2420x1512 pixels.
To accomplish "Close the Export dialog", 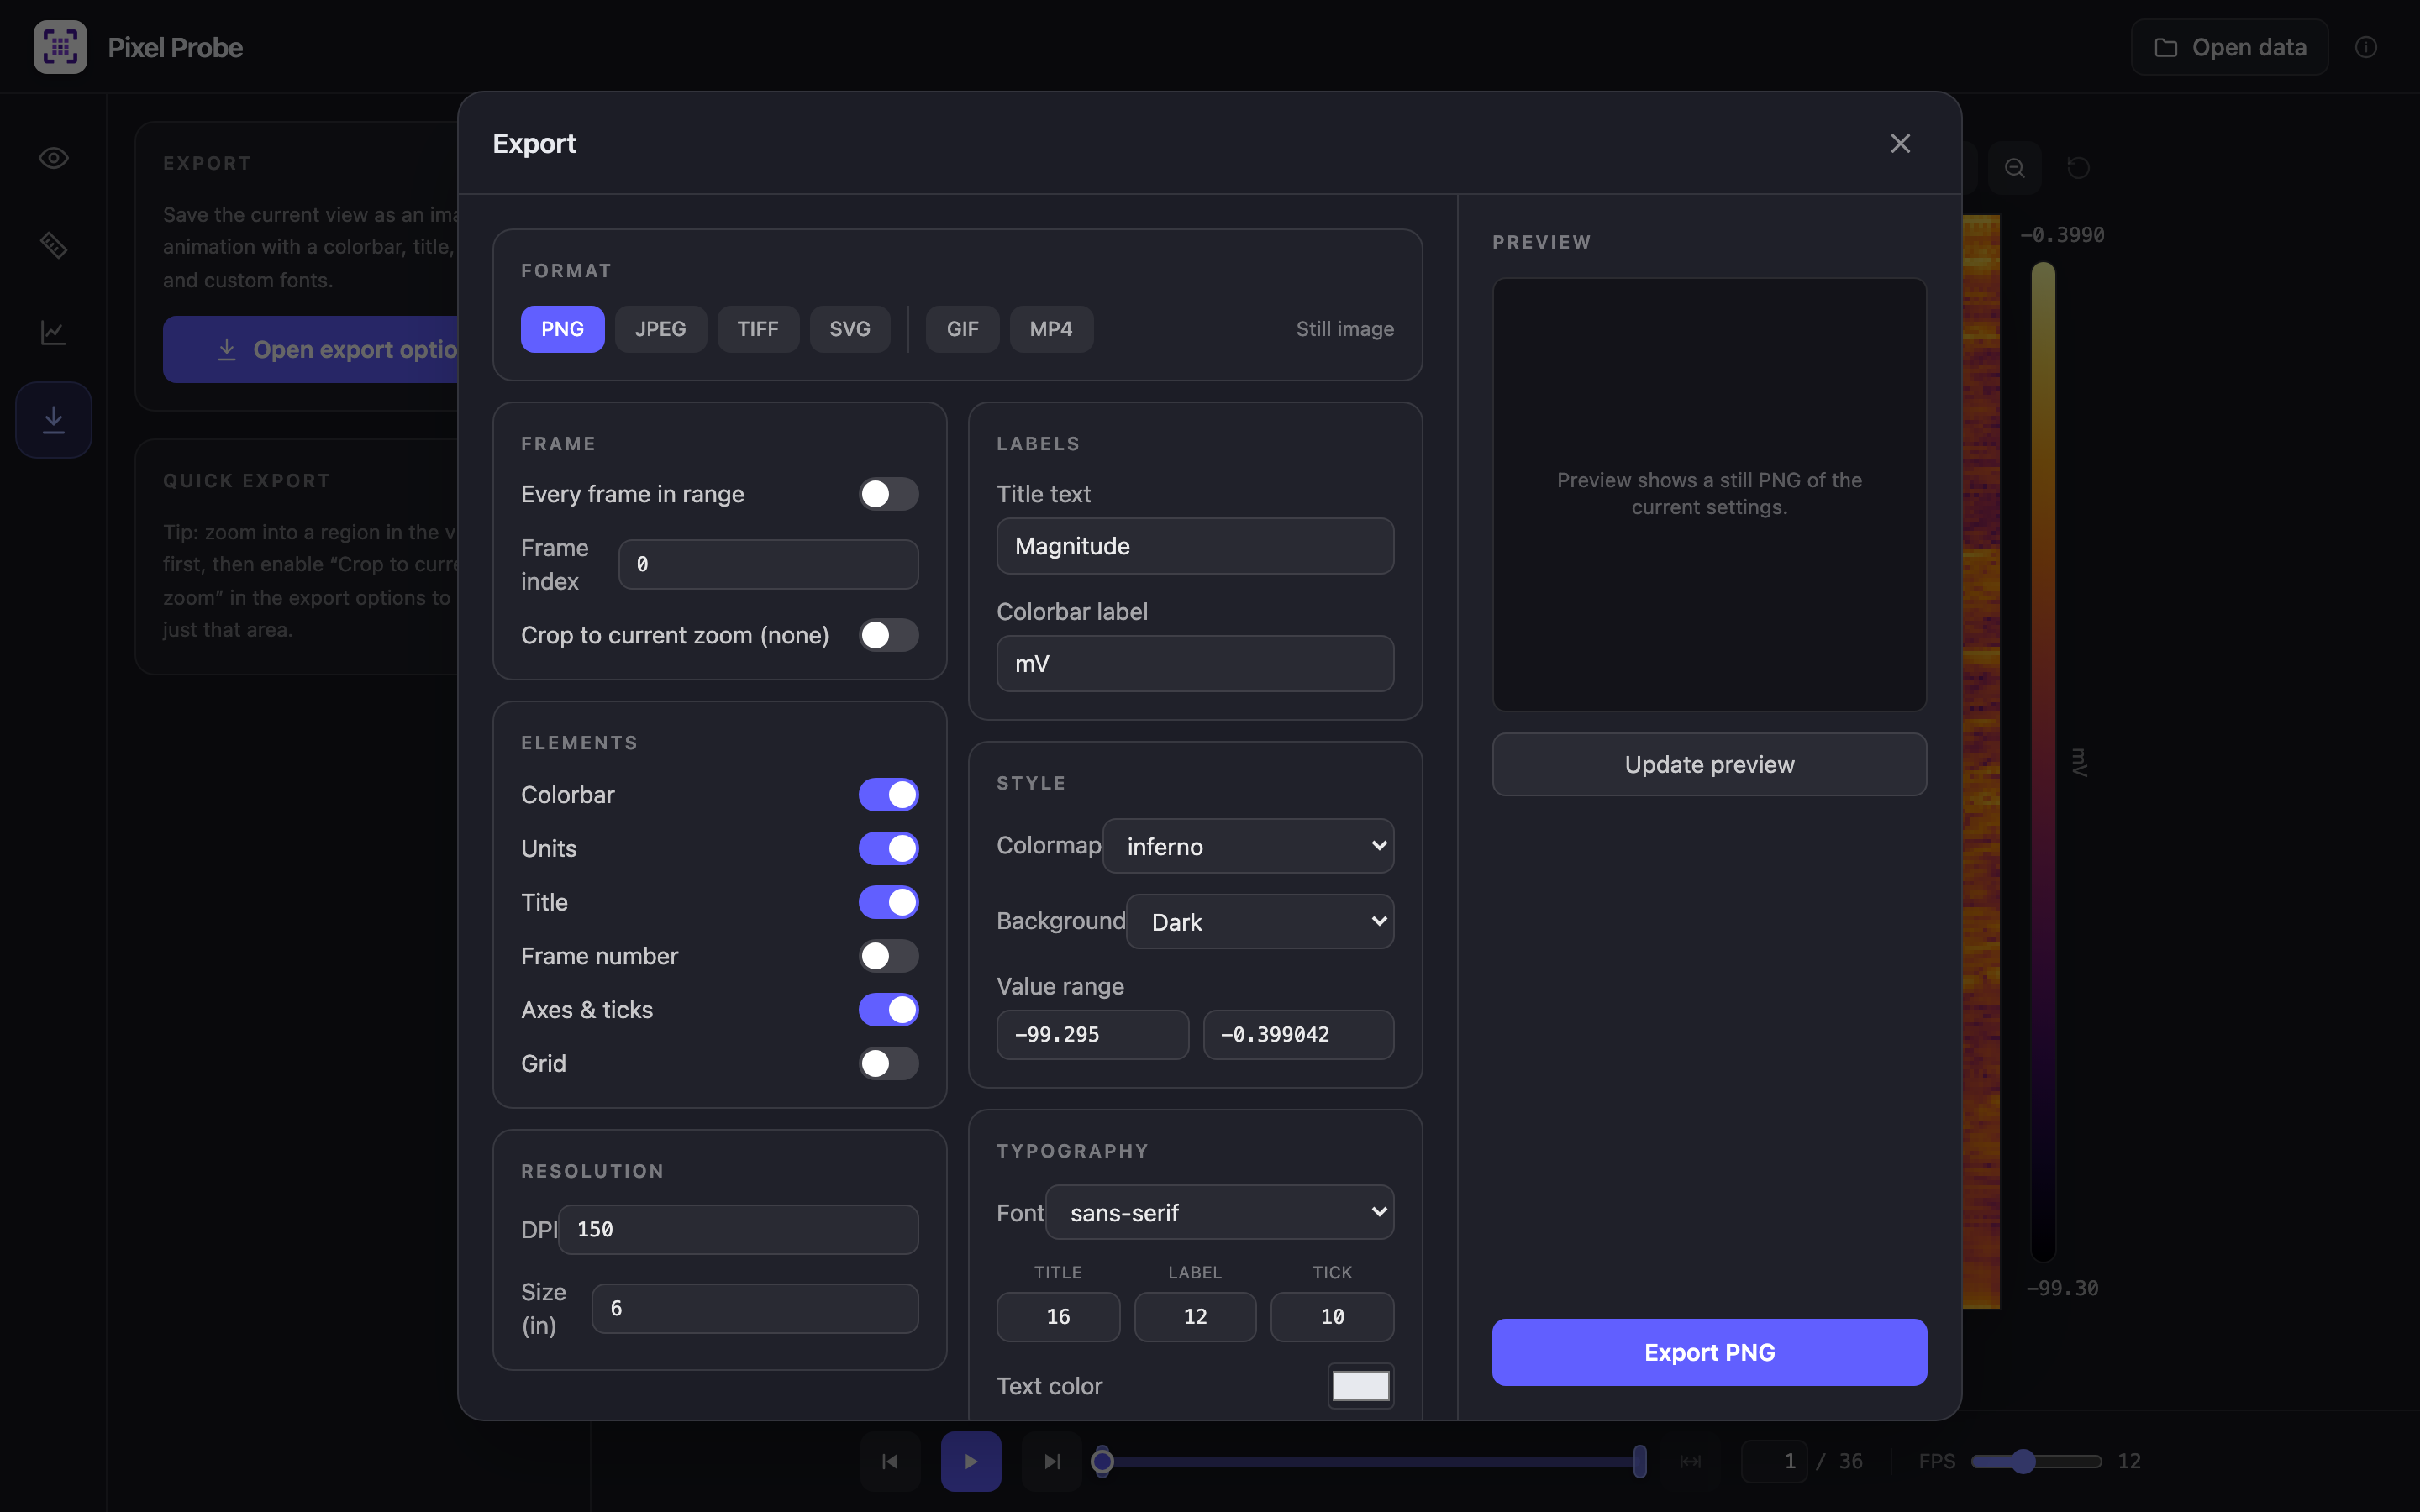I will [1900, 143].
